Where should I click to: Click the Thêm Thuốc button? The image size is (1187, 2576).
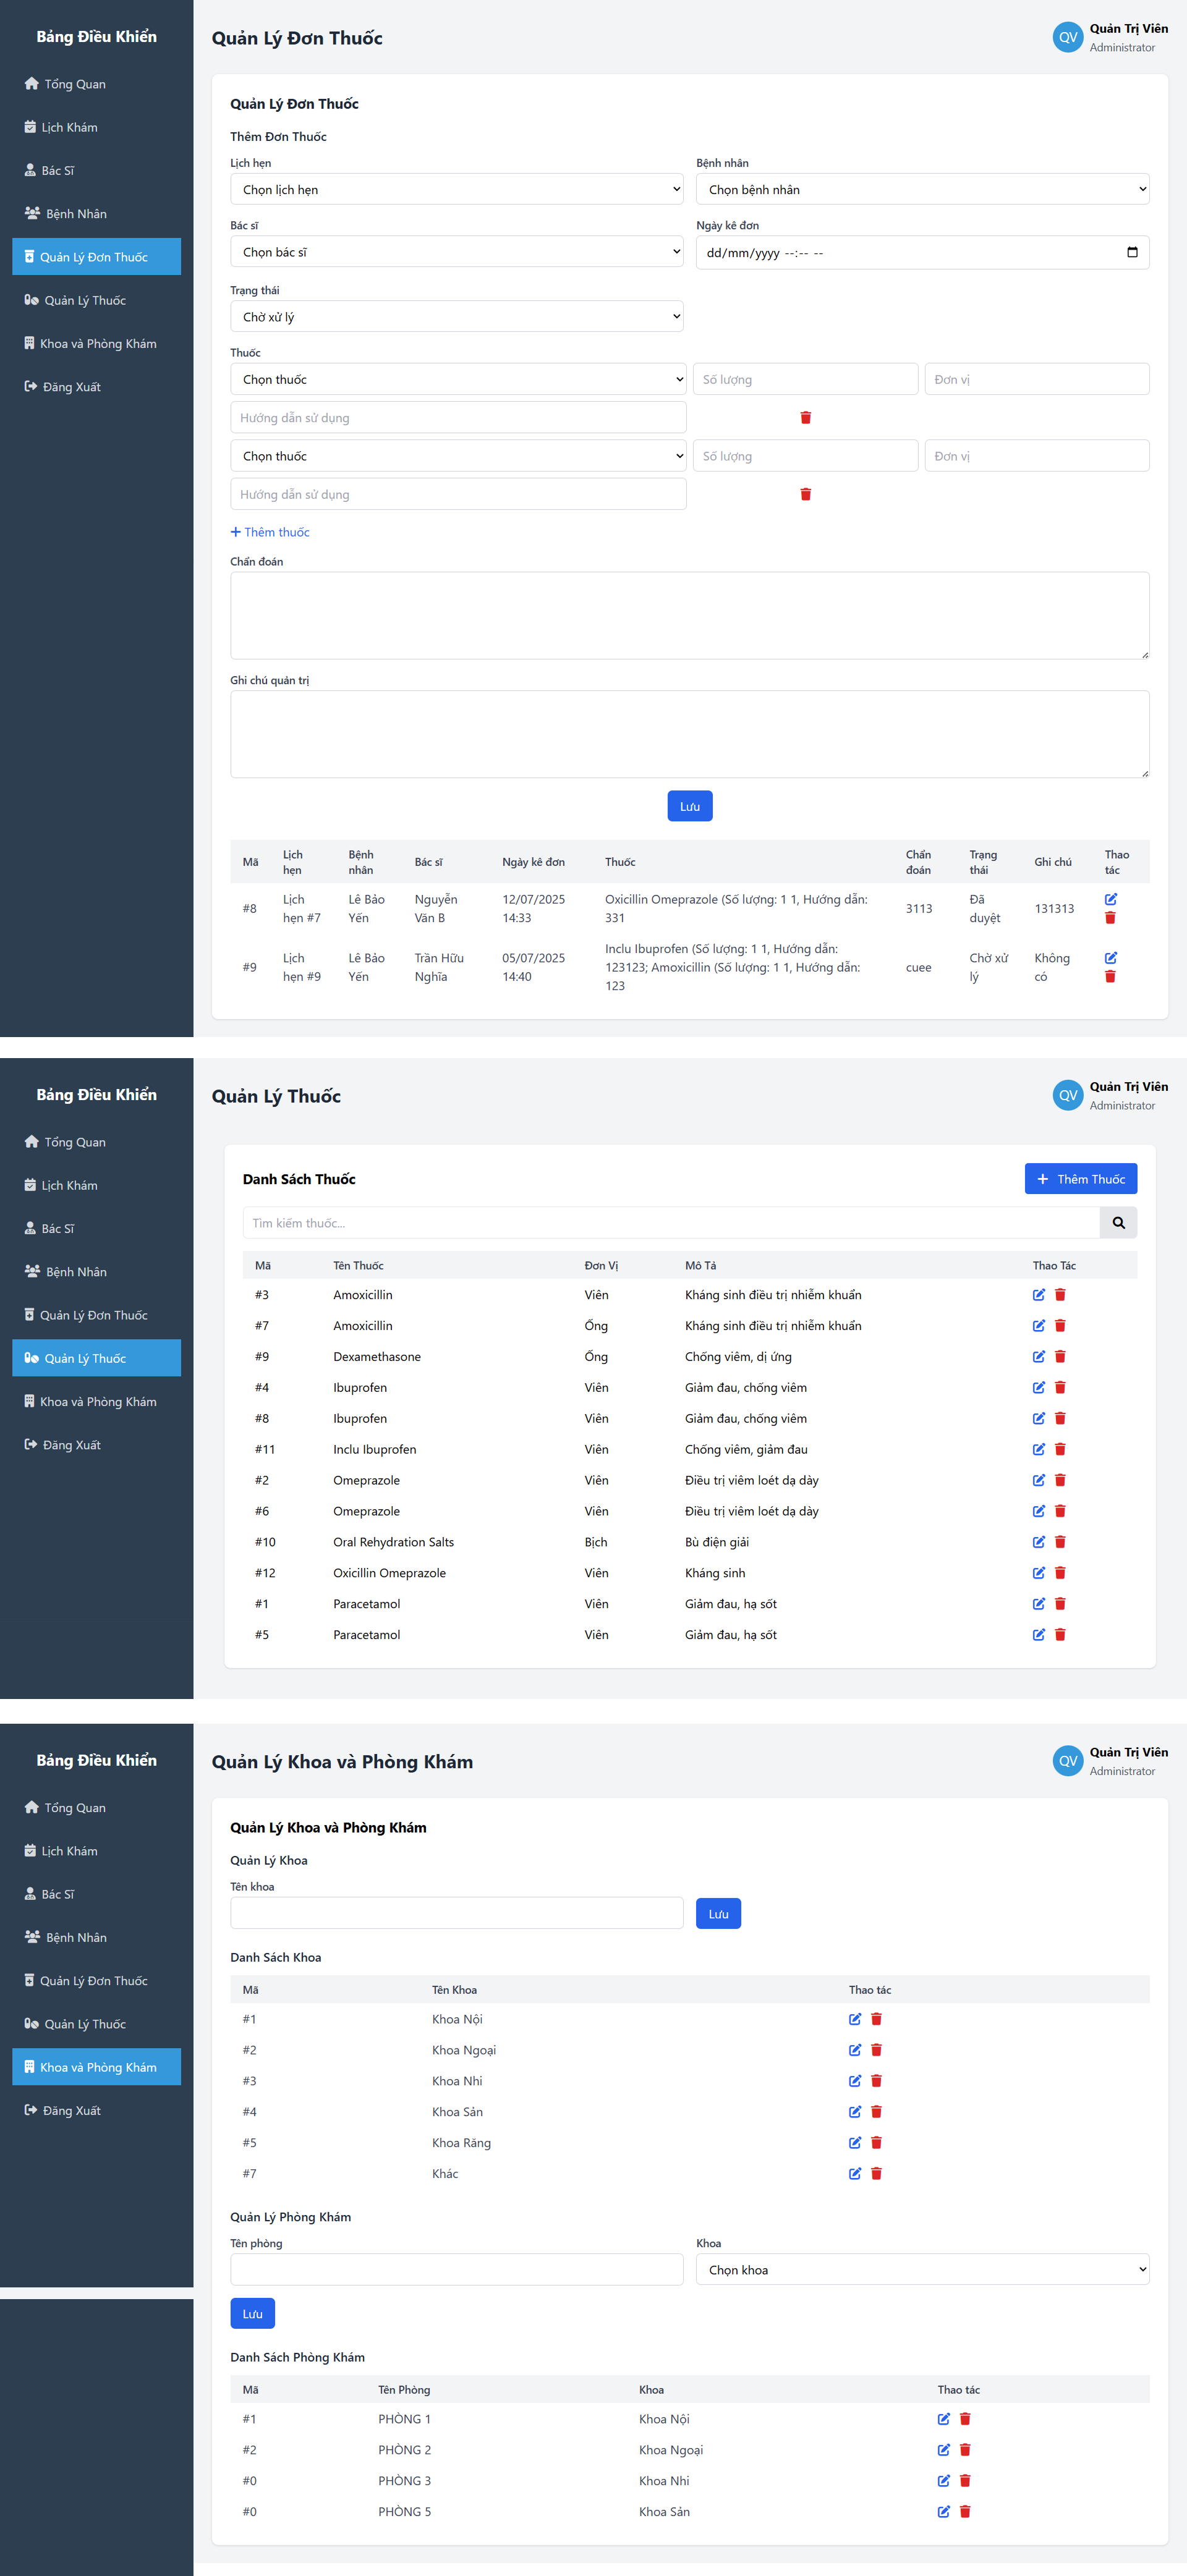pos(1080,1178)
